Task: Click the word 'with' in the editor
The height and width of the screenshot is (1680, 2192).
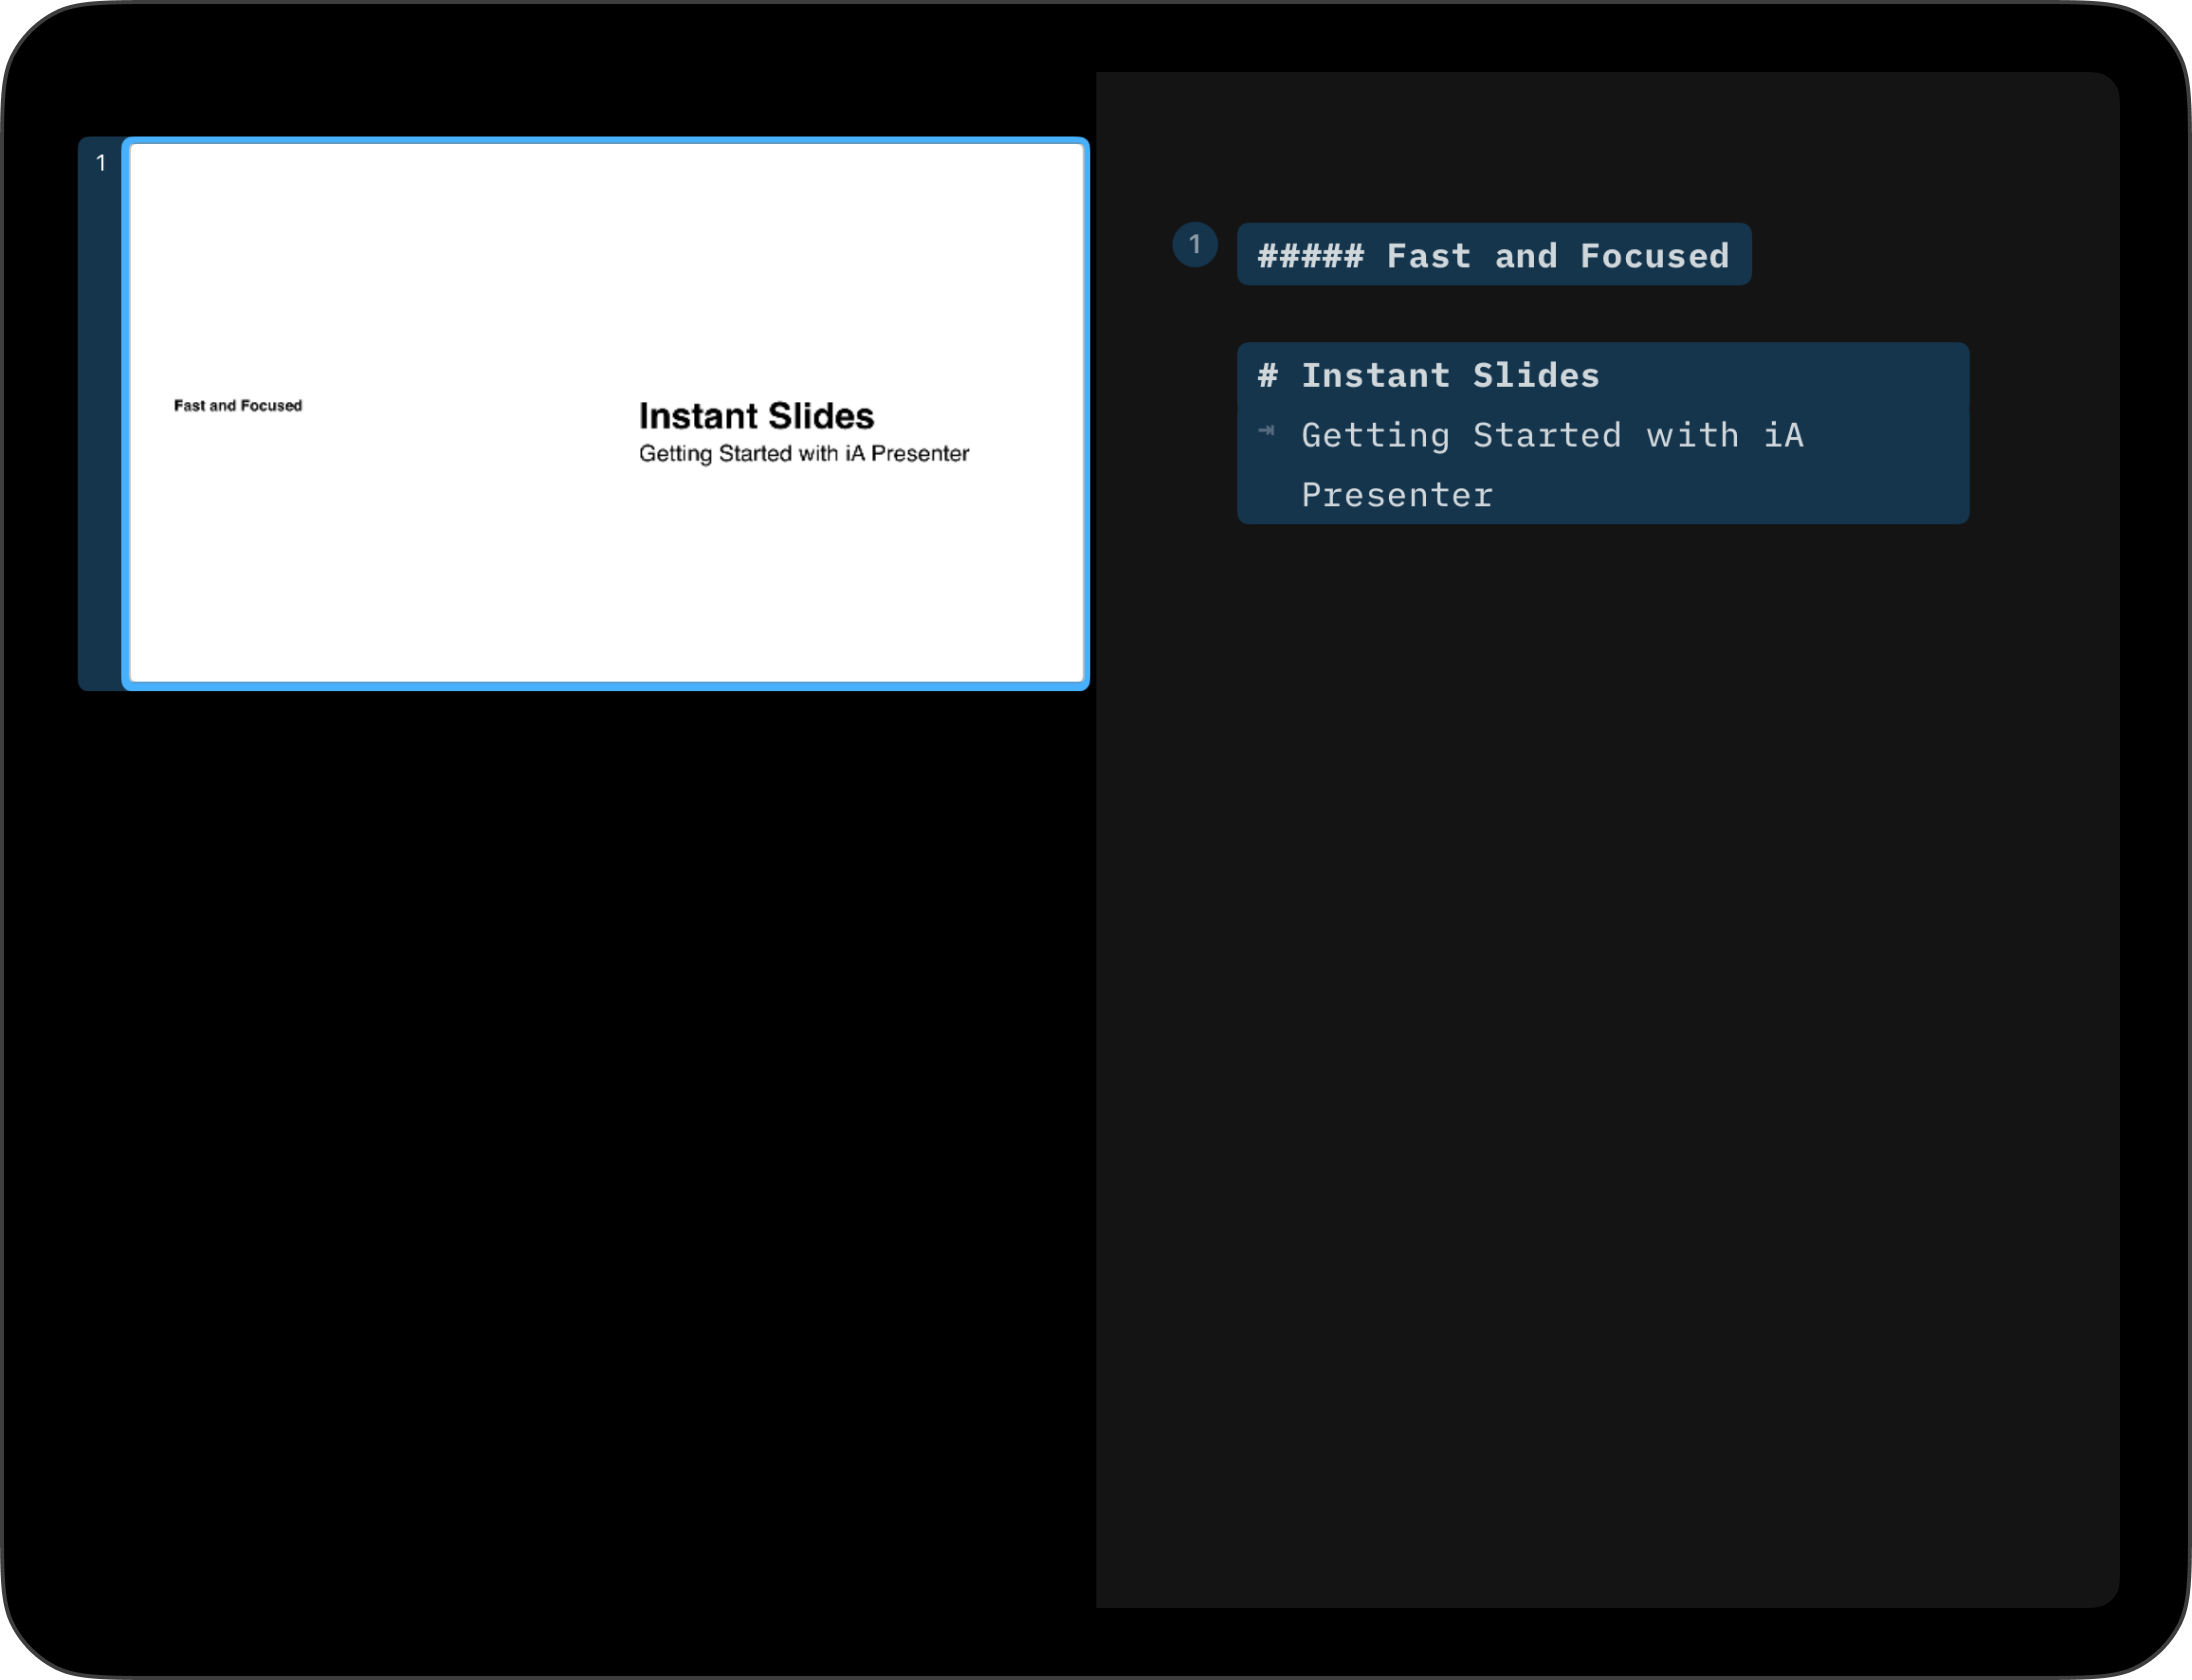Action: click(x=1692, y=436)
